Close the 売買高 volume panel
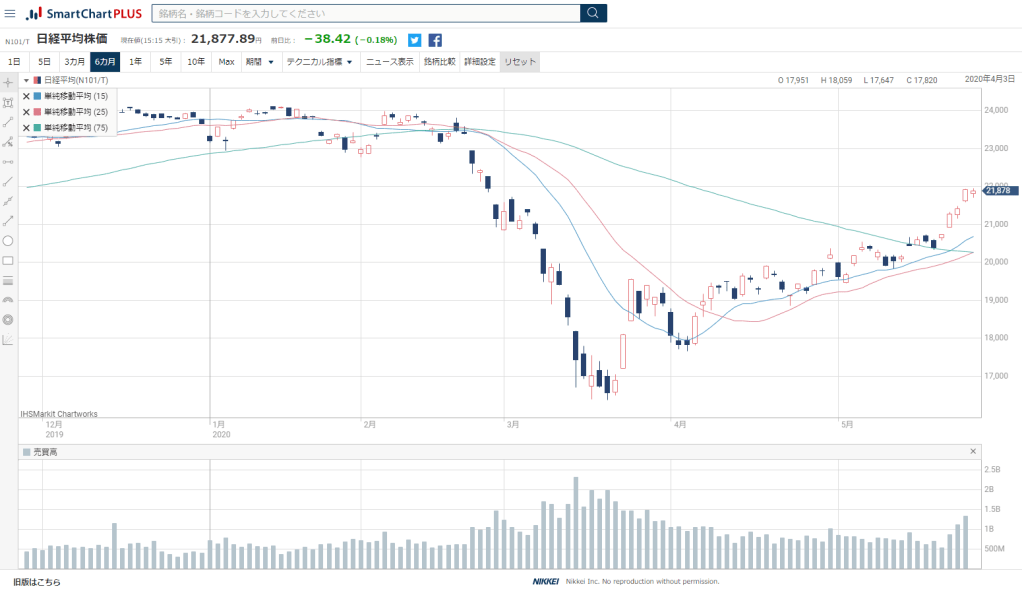Image resolution: width=1022 pixels, height=591 pixels. (x=973, y=452)
